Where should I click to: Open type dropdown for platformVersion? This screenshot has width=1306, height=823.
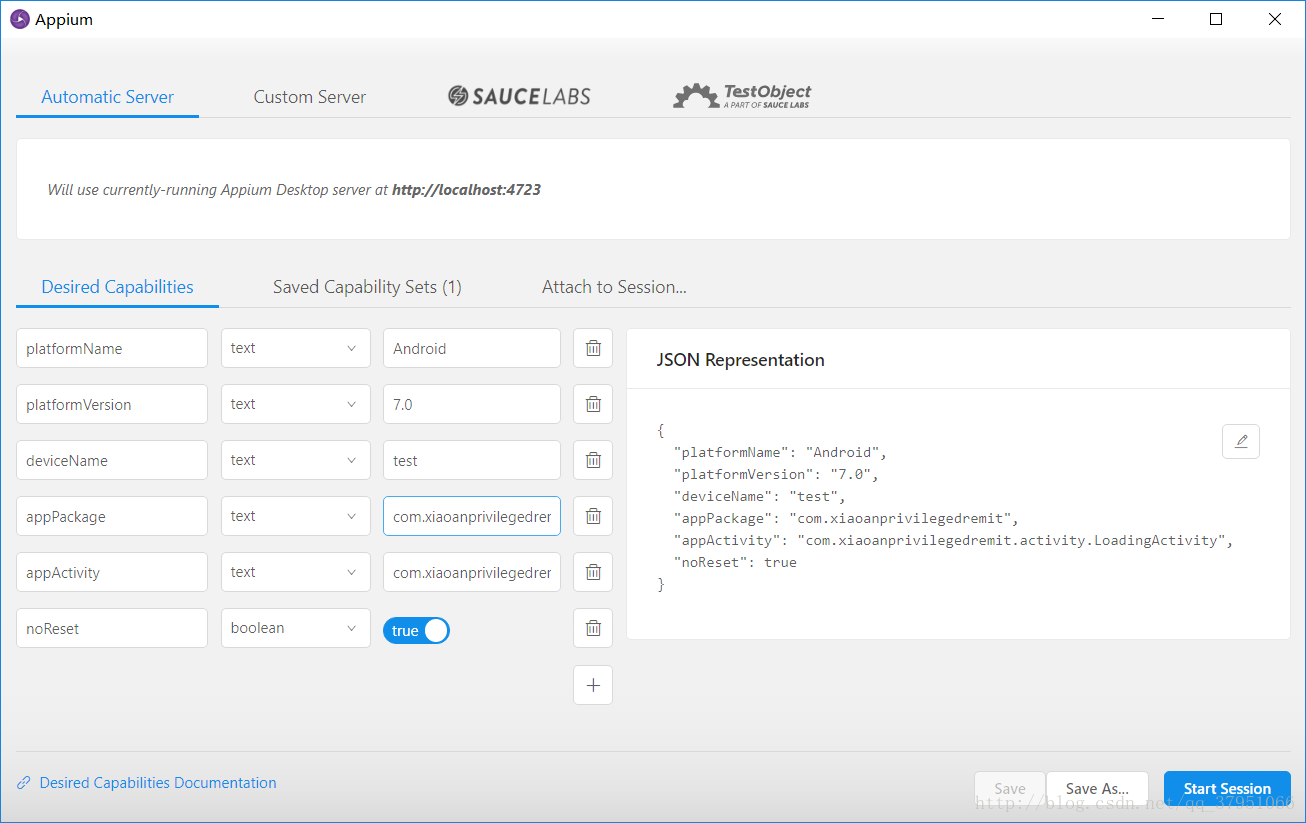click(296, 404)
